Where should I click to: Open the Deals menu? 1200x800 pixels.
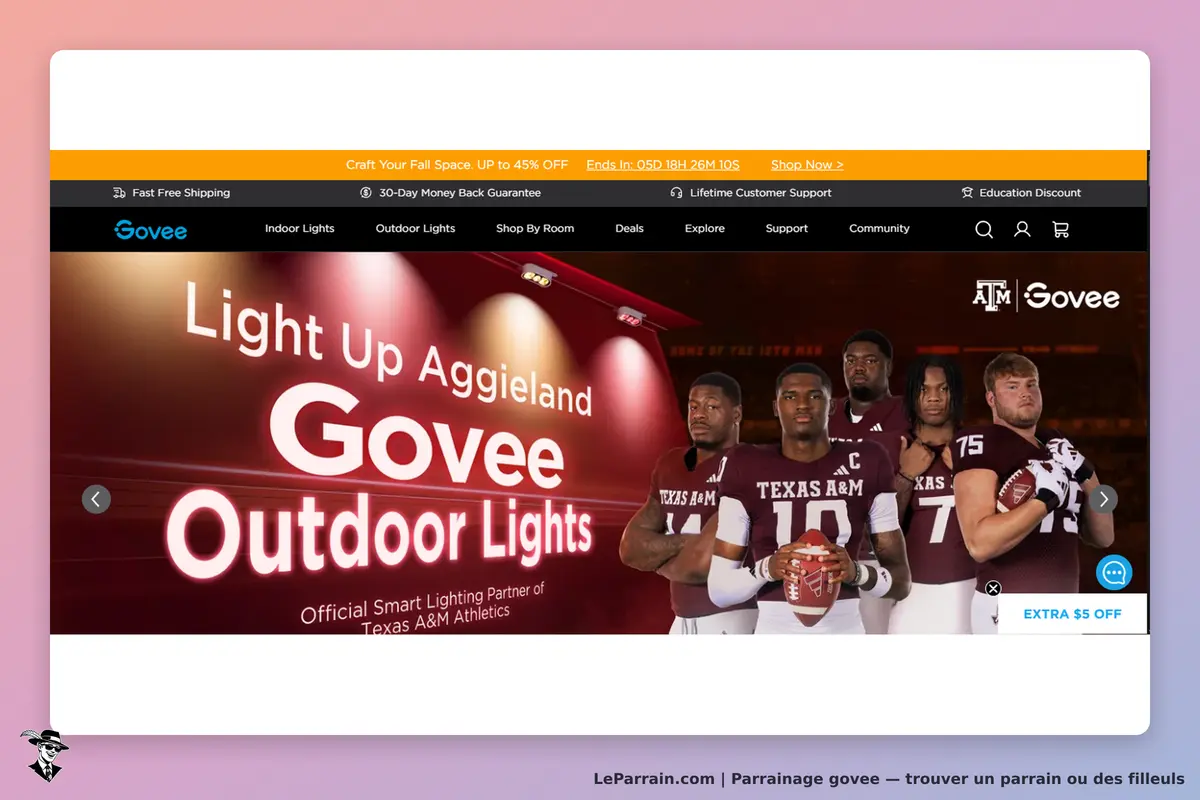pyautogui.click(x=629, y=229)
